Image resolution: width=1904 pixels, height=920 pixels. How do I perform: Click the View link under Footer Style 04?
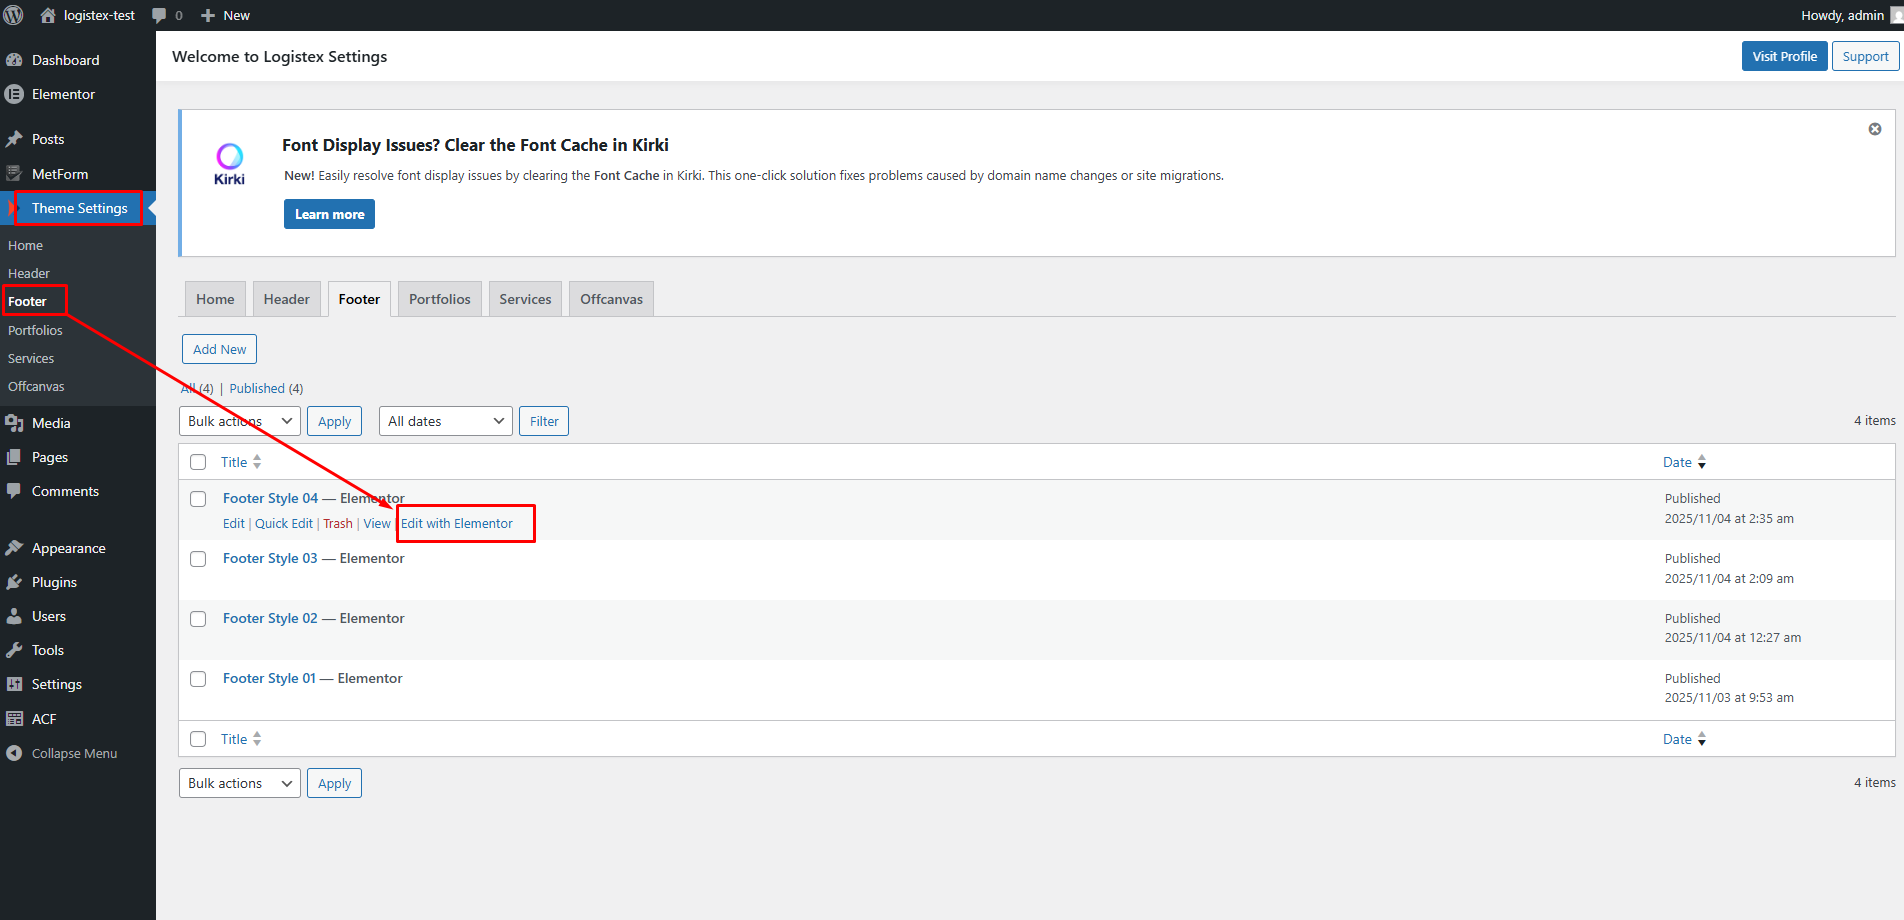377,523
